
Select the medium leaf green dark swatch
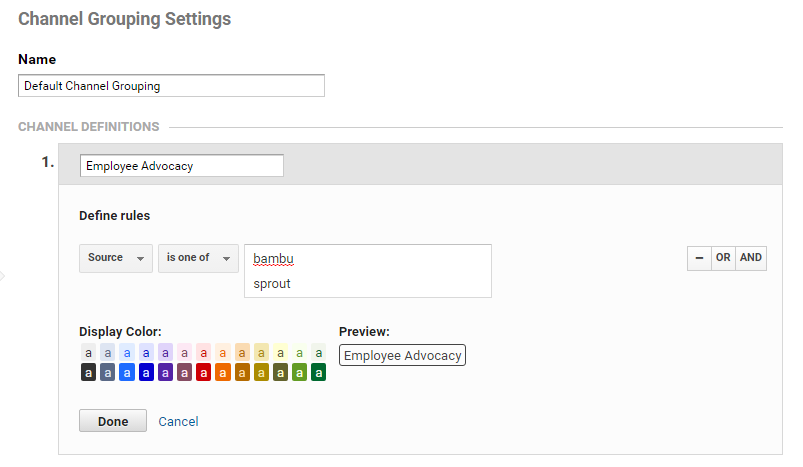(x=300, y=372)
